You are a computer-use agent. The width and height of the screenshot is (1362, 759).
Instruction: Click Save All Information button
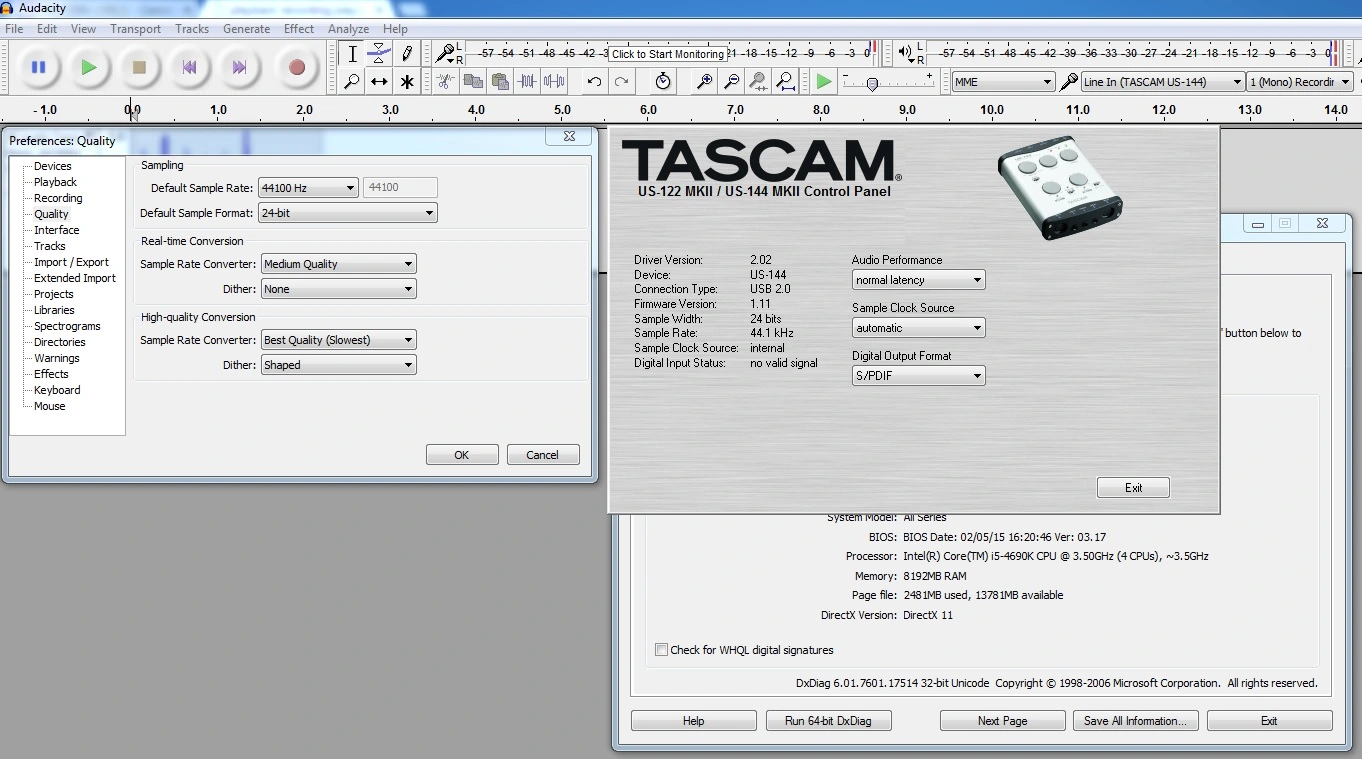point(1135,721)
